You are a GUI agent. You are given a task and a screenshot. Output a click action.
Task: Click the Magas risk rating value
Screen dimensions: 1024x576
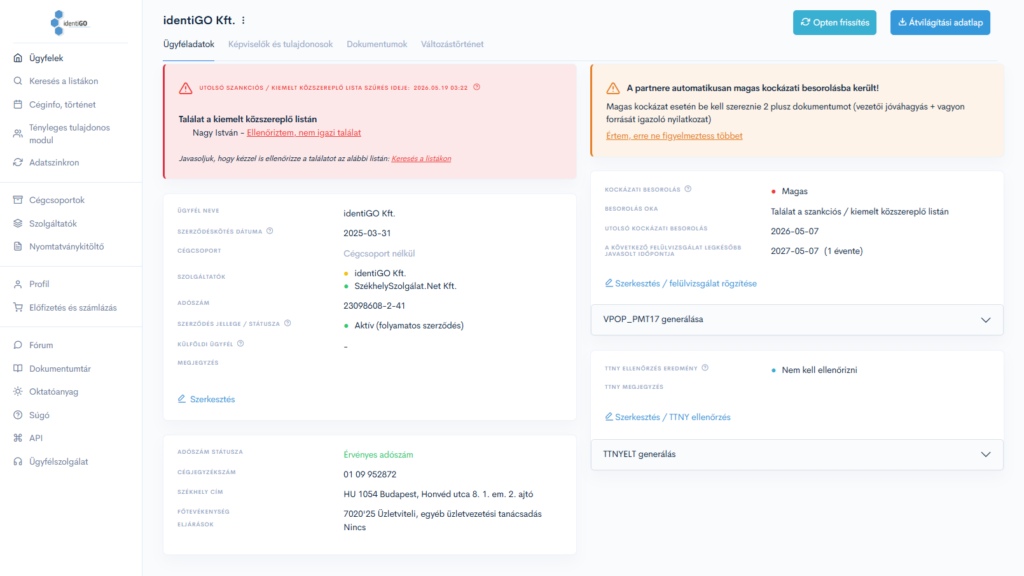coord(794,191)
